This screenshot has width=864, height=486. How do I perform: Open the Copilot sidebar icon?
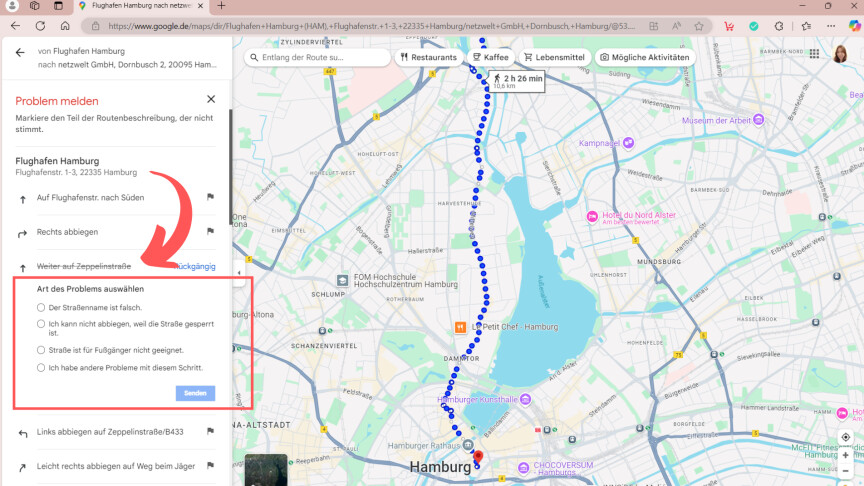855,26
